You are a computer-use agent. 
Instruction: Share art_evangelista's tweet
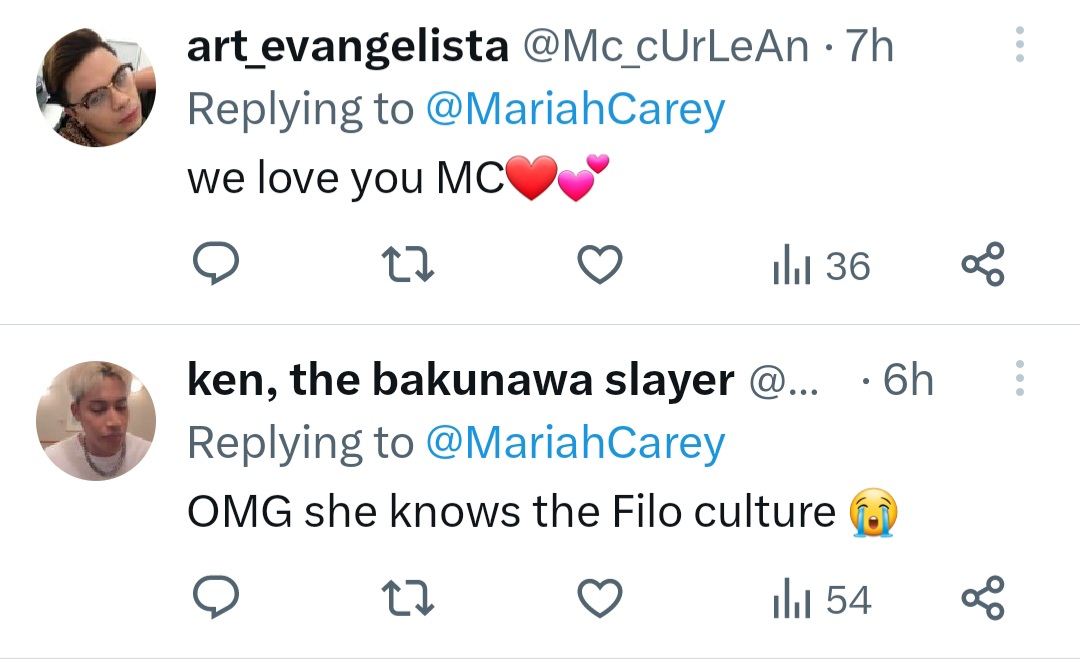(985, 264)
